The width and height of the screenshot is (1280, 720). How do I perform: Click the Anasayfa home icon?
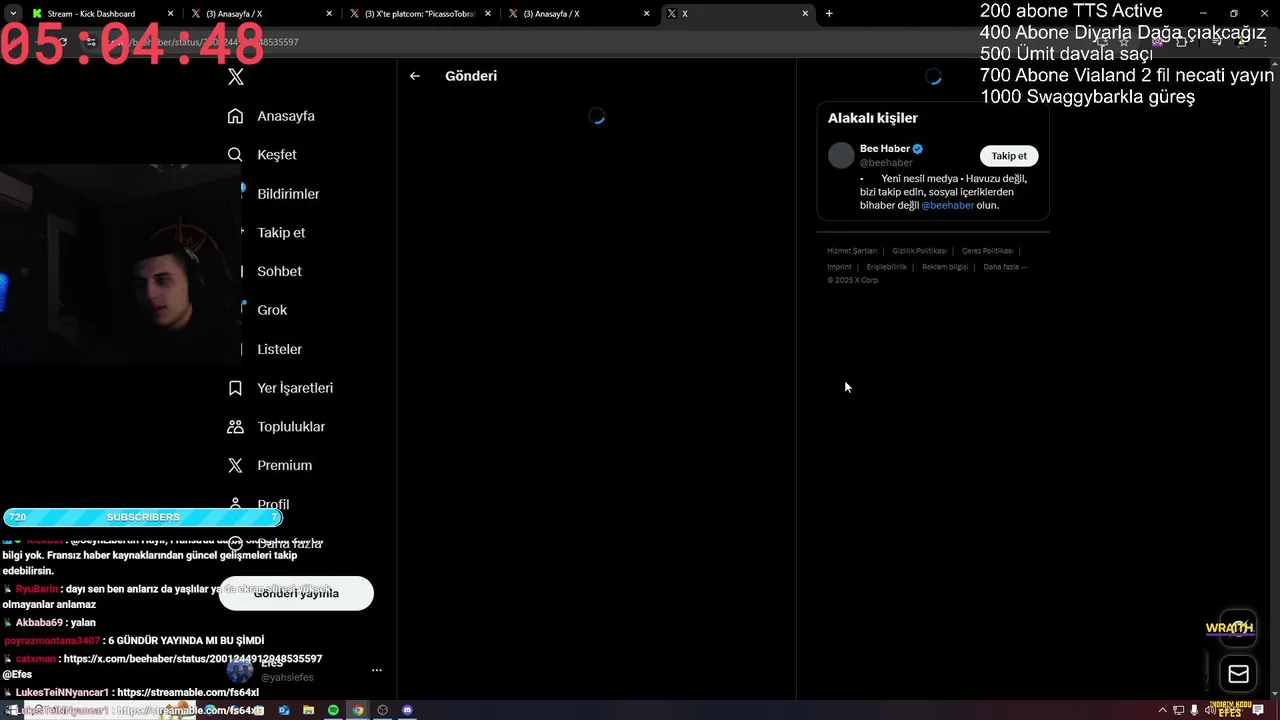pyautogui.click(x=235, y=116)
